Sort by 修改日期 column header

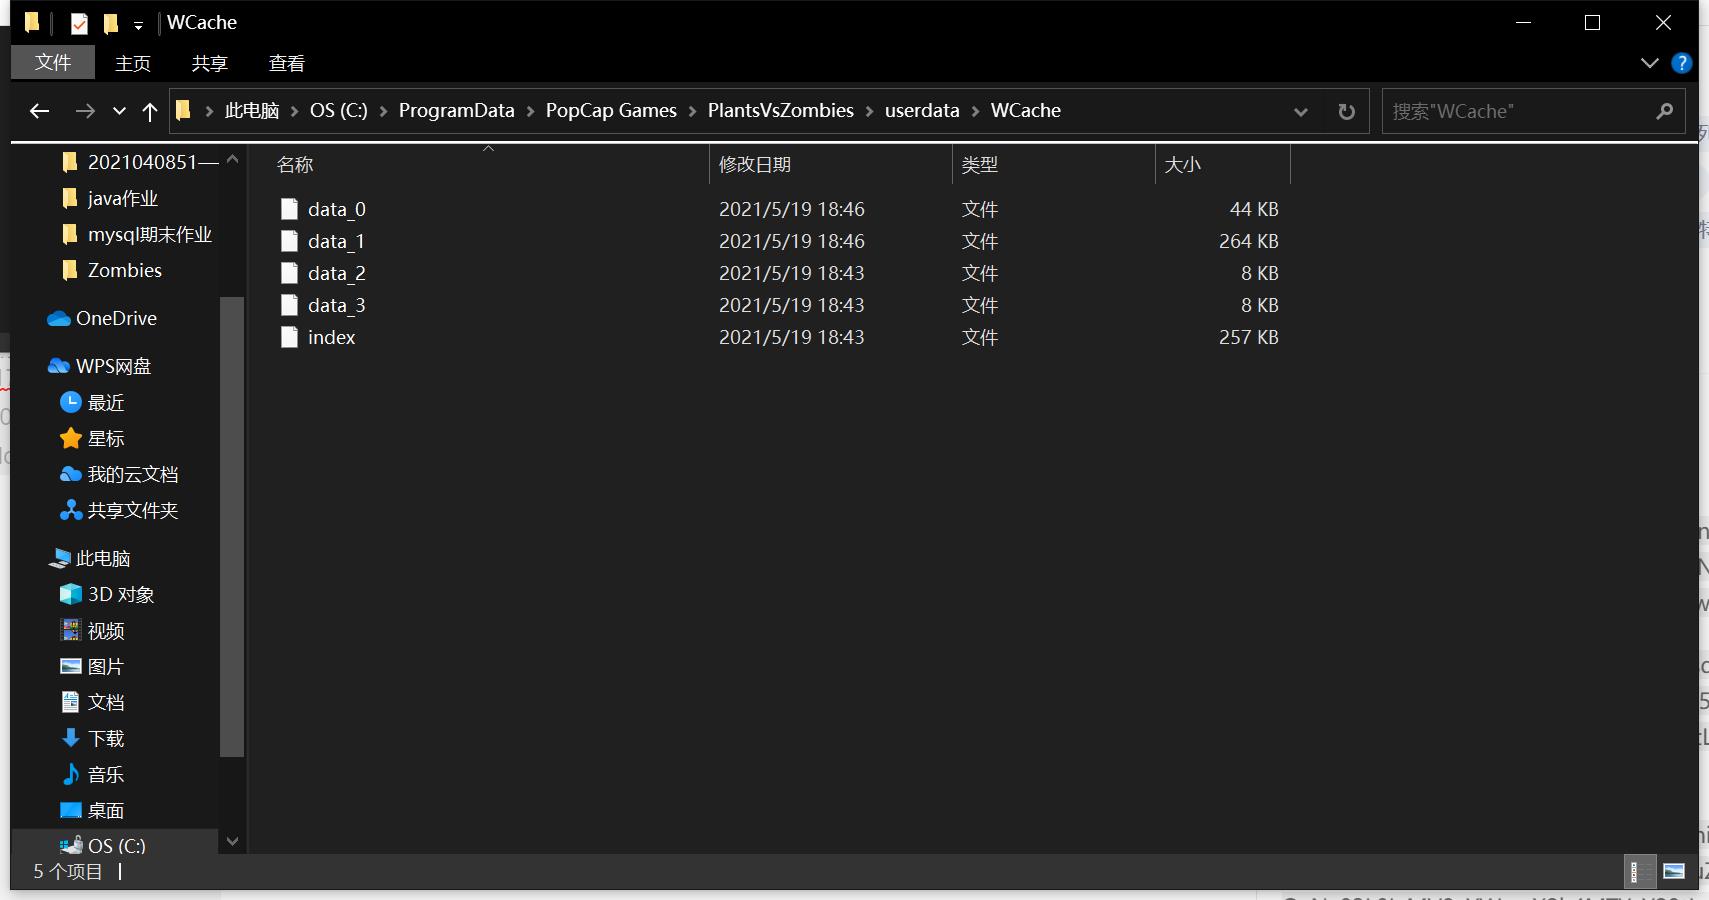755,165
